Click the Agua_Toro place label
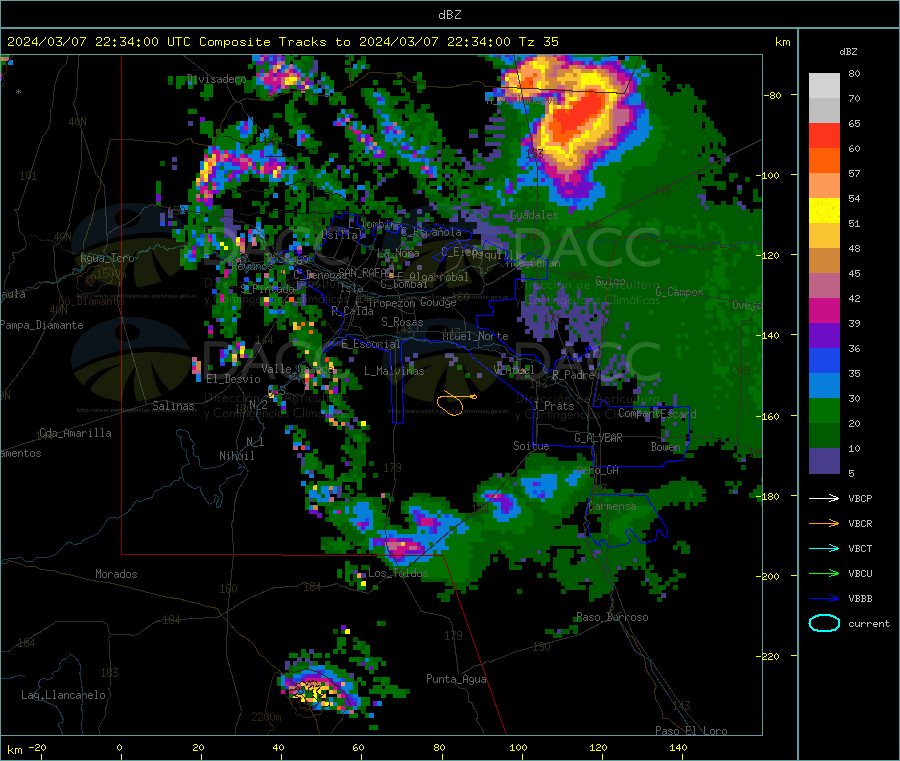Screen dimensions: 900x761 [x=107, y=258]
